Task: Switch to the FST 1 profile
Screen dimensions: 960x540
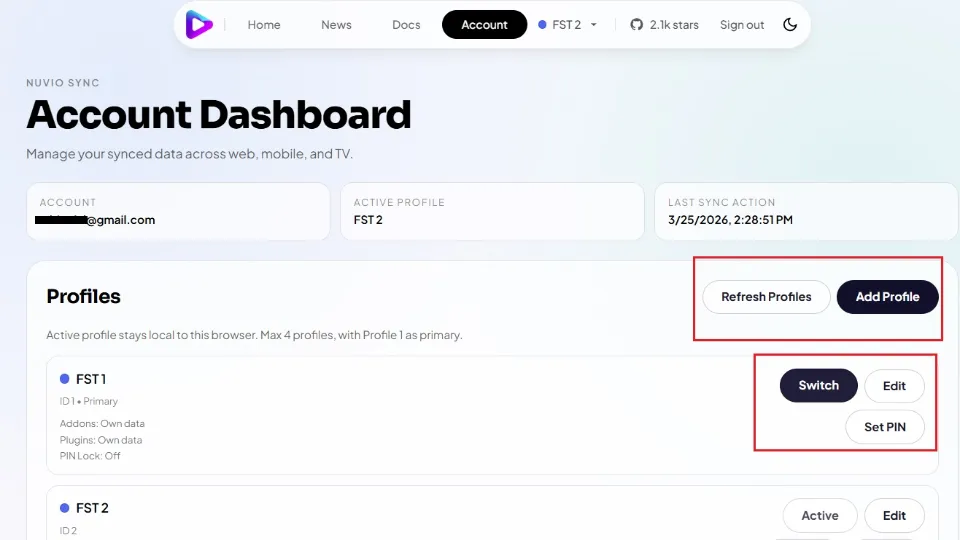Action: [818, 386]
